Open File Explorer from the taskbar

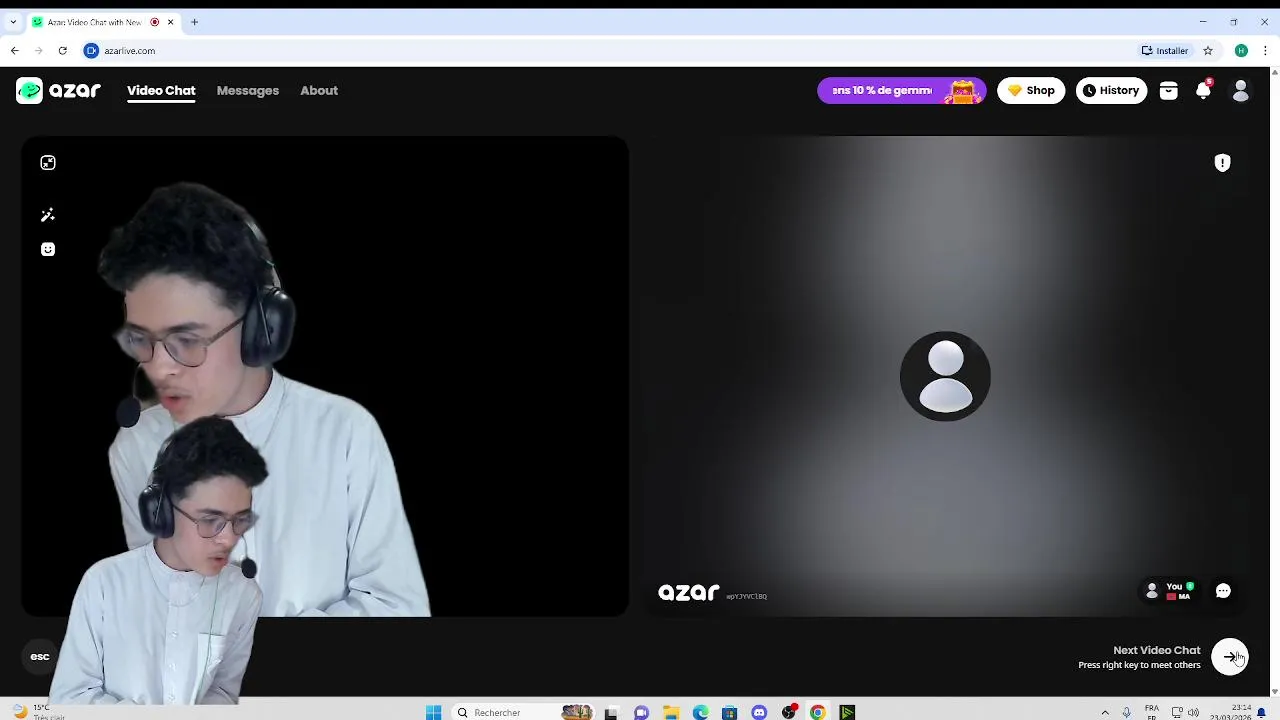click(670, 713)
